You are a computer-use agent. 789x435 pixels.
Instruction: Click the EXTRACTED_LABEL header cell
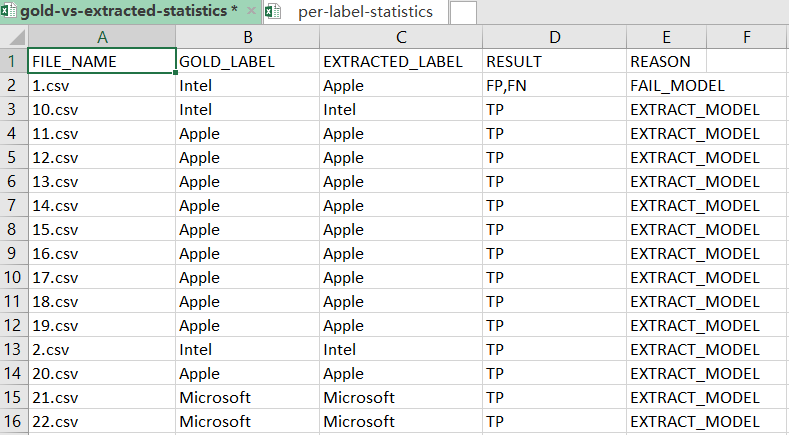click(x=401, y=61)
